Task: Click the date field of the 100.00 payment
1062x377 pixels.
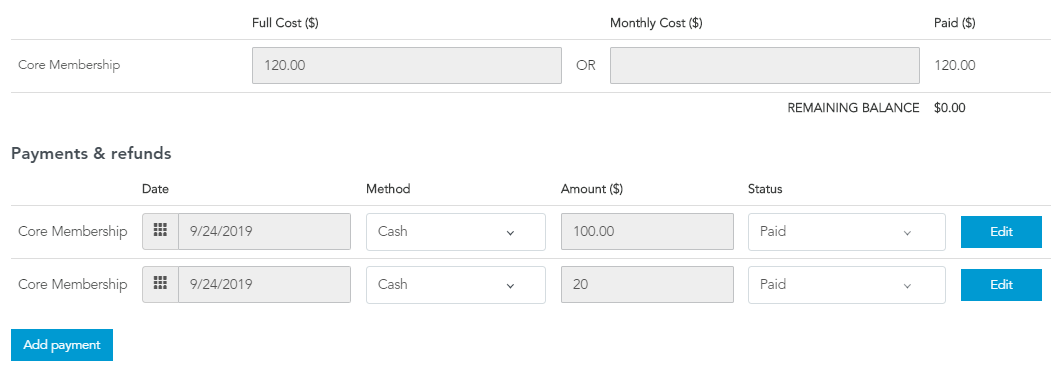Action: pos(265,231)
